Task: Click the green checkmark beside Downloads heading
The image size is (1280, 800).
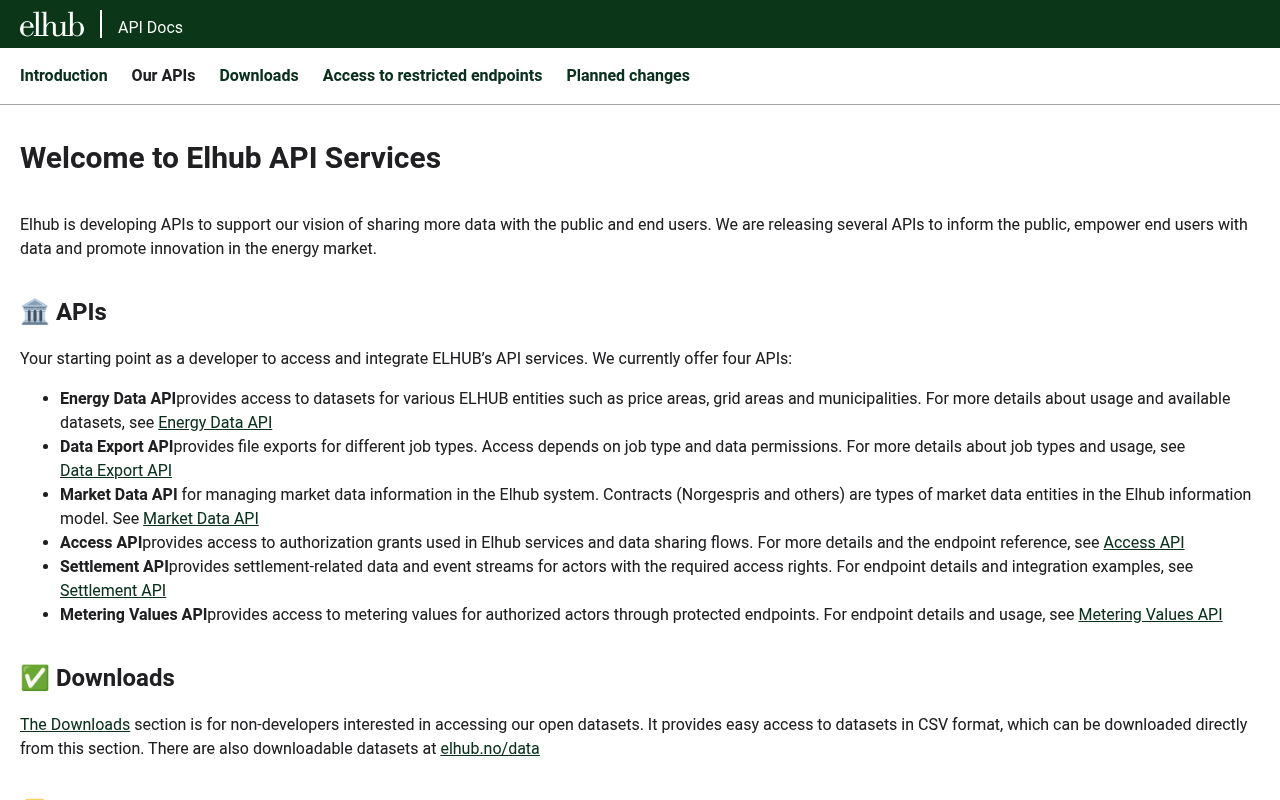Action: coord(35,678)
